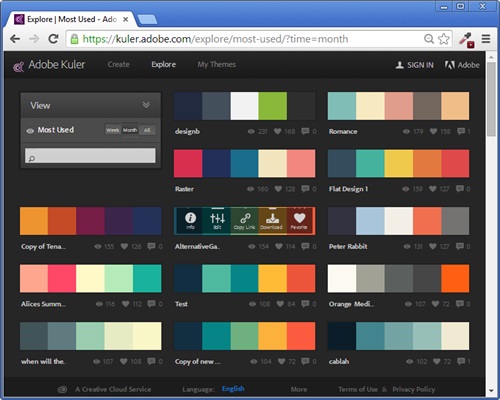Open the Edit sliders icon on AlternativeGa
The height and width of the screenshot is (400, 500).
coord(217,221)
